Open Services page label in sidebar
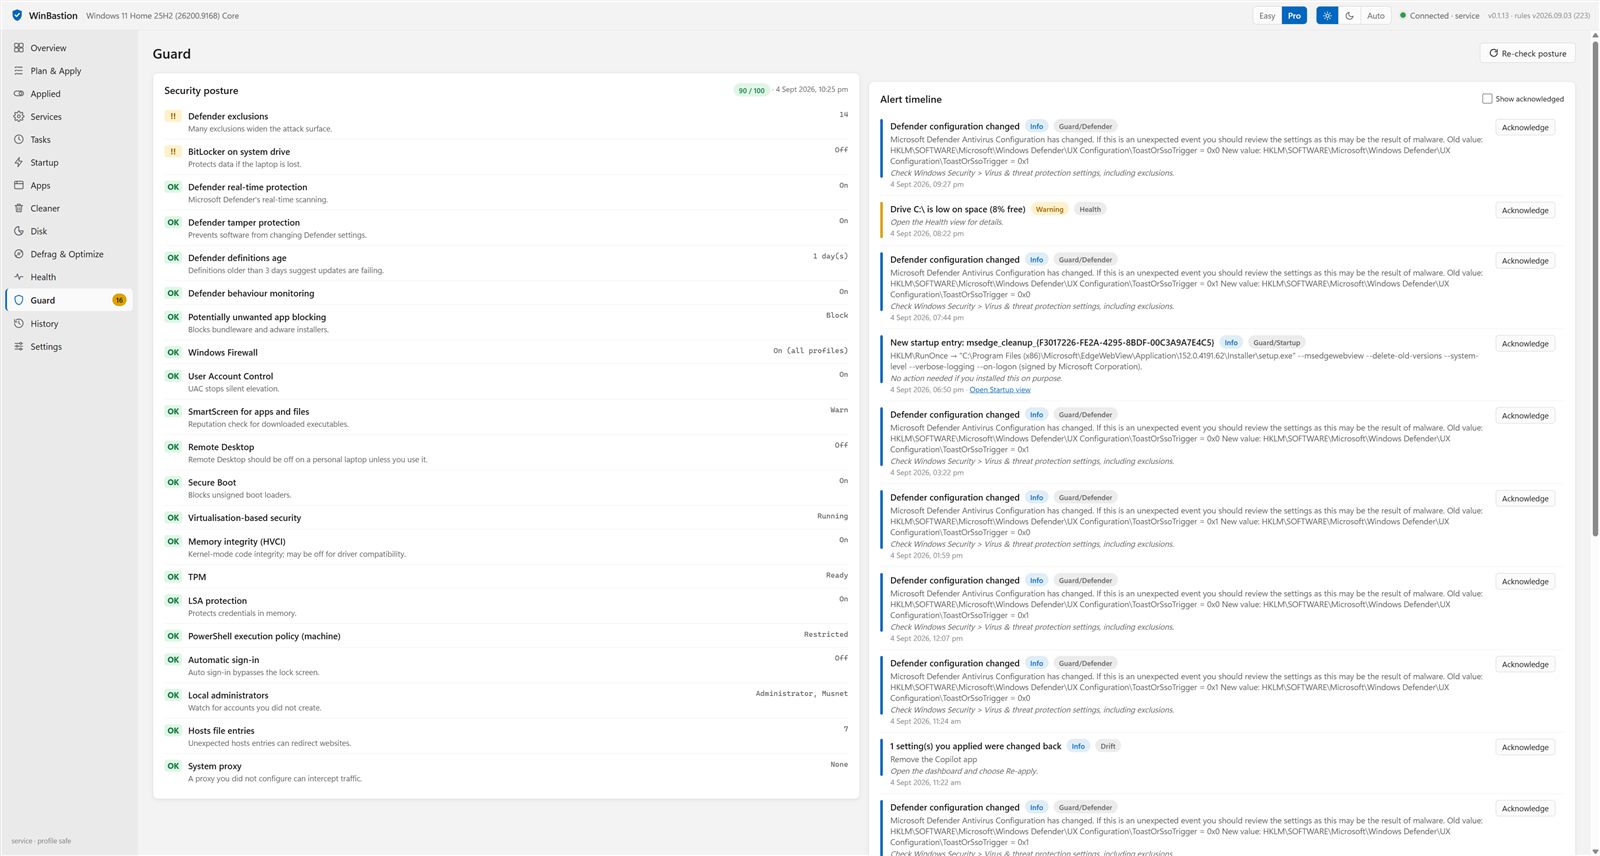Screen dimensions: 1600x856 [46, 117]
